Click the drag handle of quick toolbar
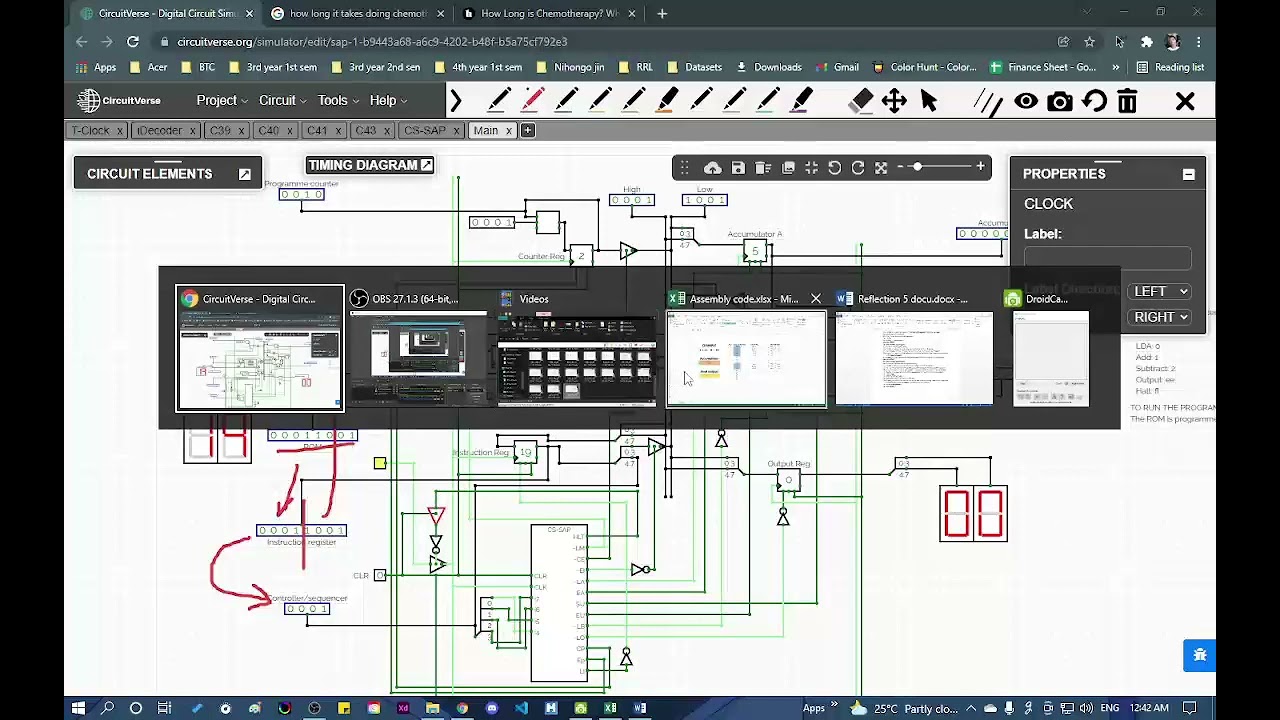This screenshot has width=1280, height=720. coord(684,168)
